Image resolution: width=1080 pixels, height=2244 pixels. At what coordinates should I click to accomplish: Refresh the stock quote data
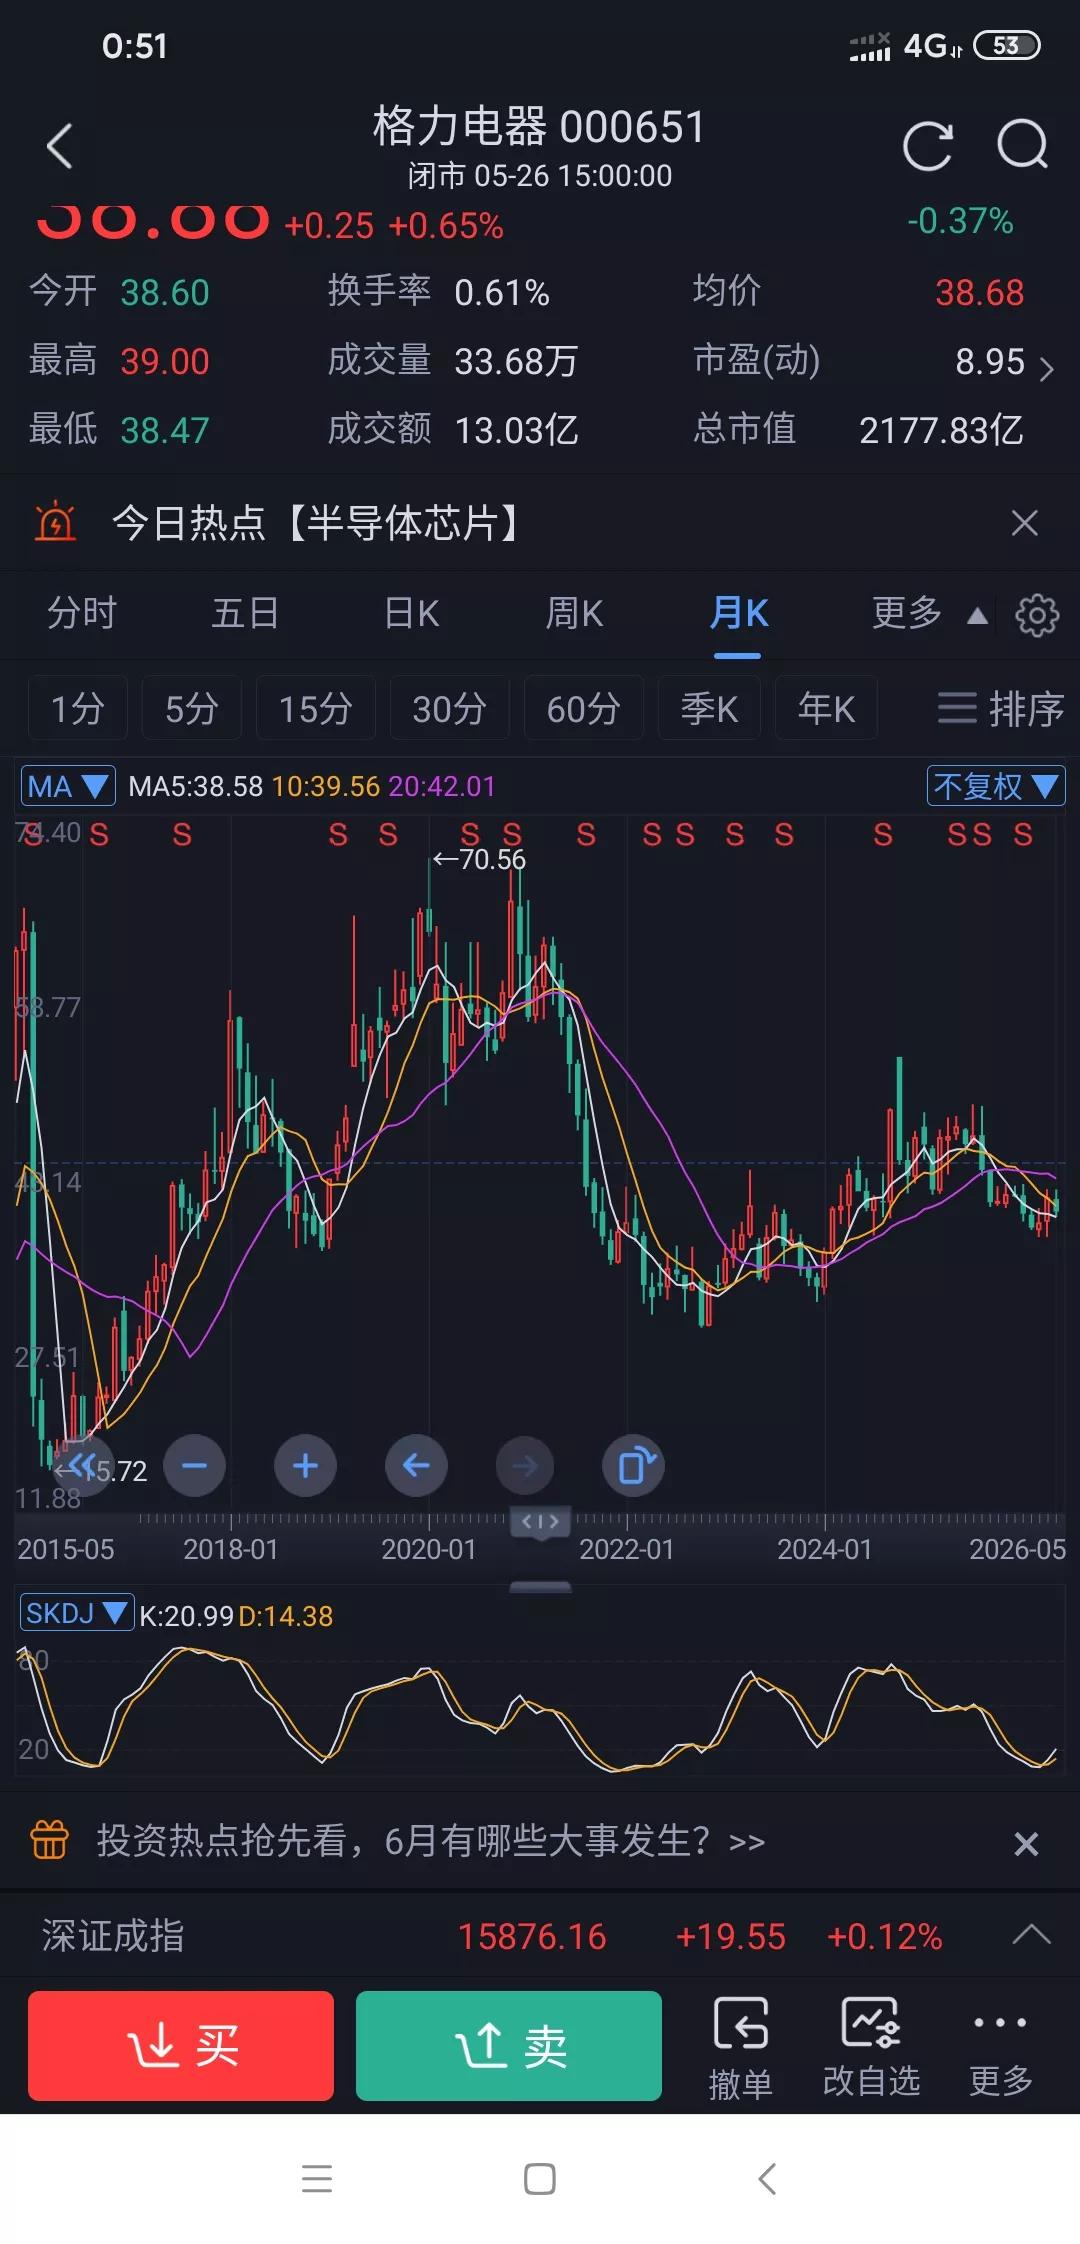927,146
